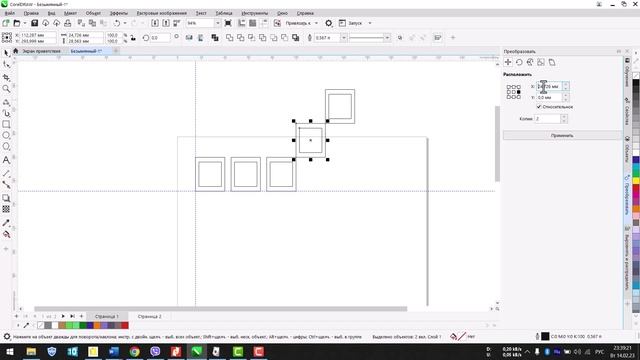Click the Size icon in Transform docker
The image size is (640, 360).
[541, 62]
